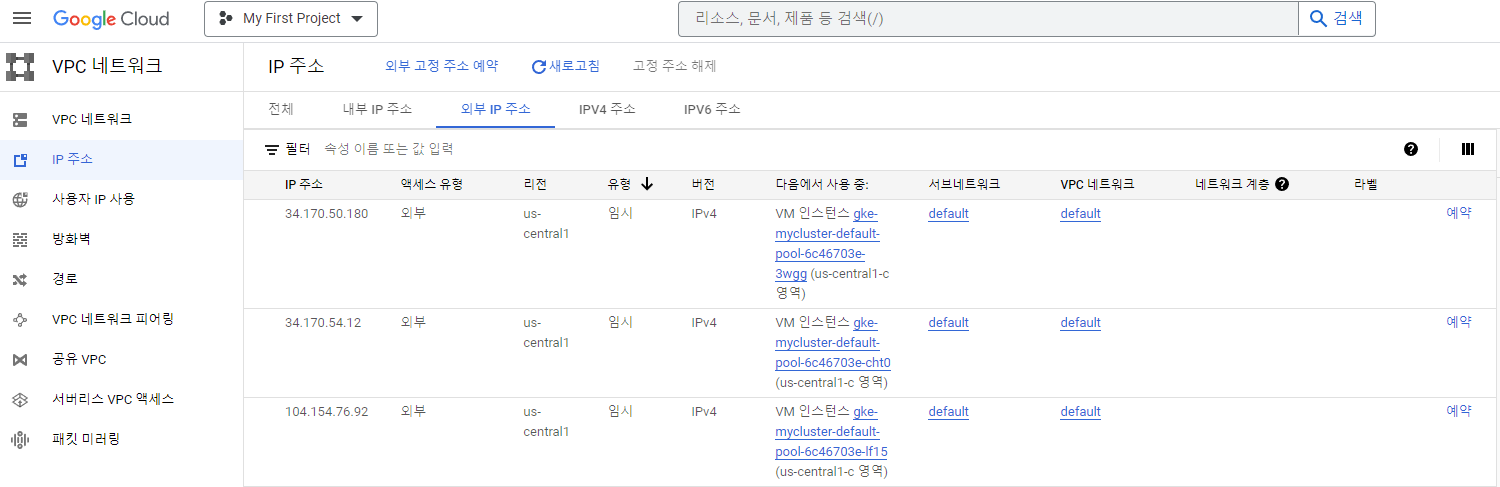The image size is (1500, 487).
Task: Sort by the IP 주소 column header
Action: [x=304, y=184]
